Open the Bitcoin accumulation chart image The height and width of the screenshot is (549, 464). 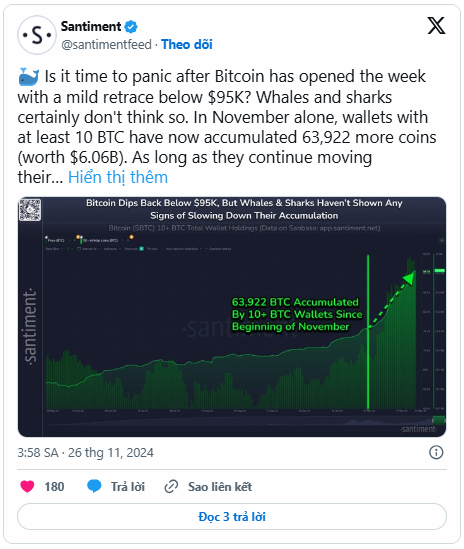[232, 317]
